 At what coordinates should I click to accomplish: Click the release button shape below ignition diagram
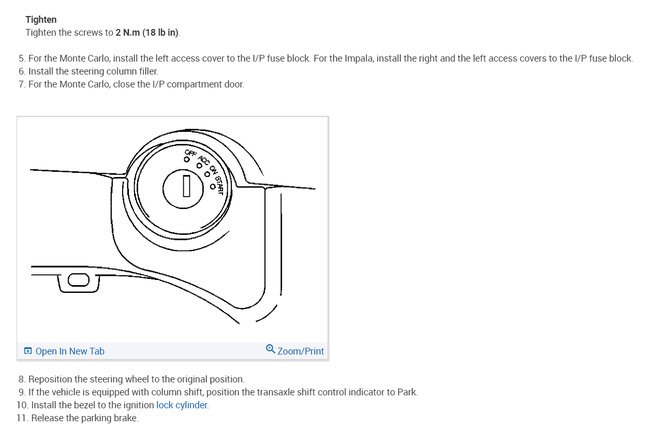[78, 280]
